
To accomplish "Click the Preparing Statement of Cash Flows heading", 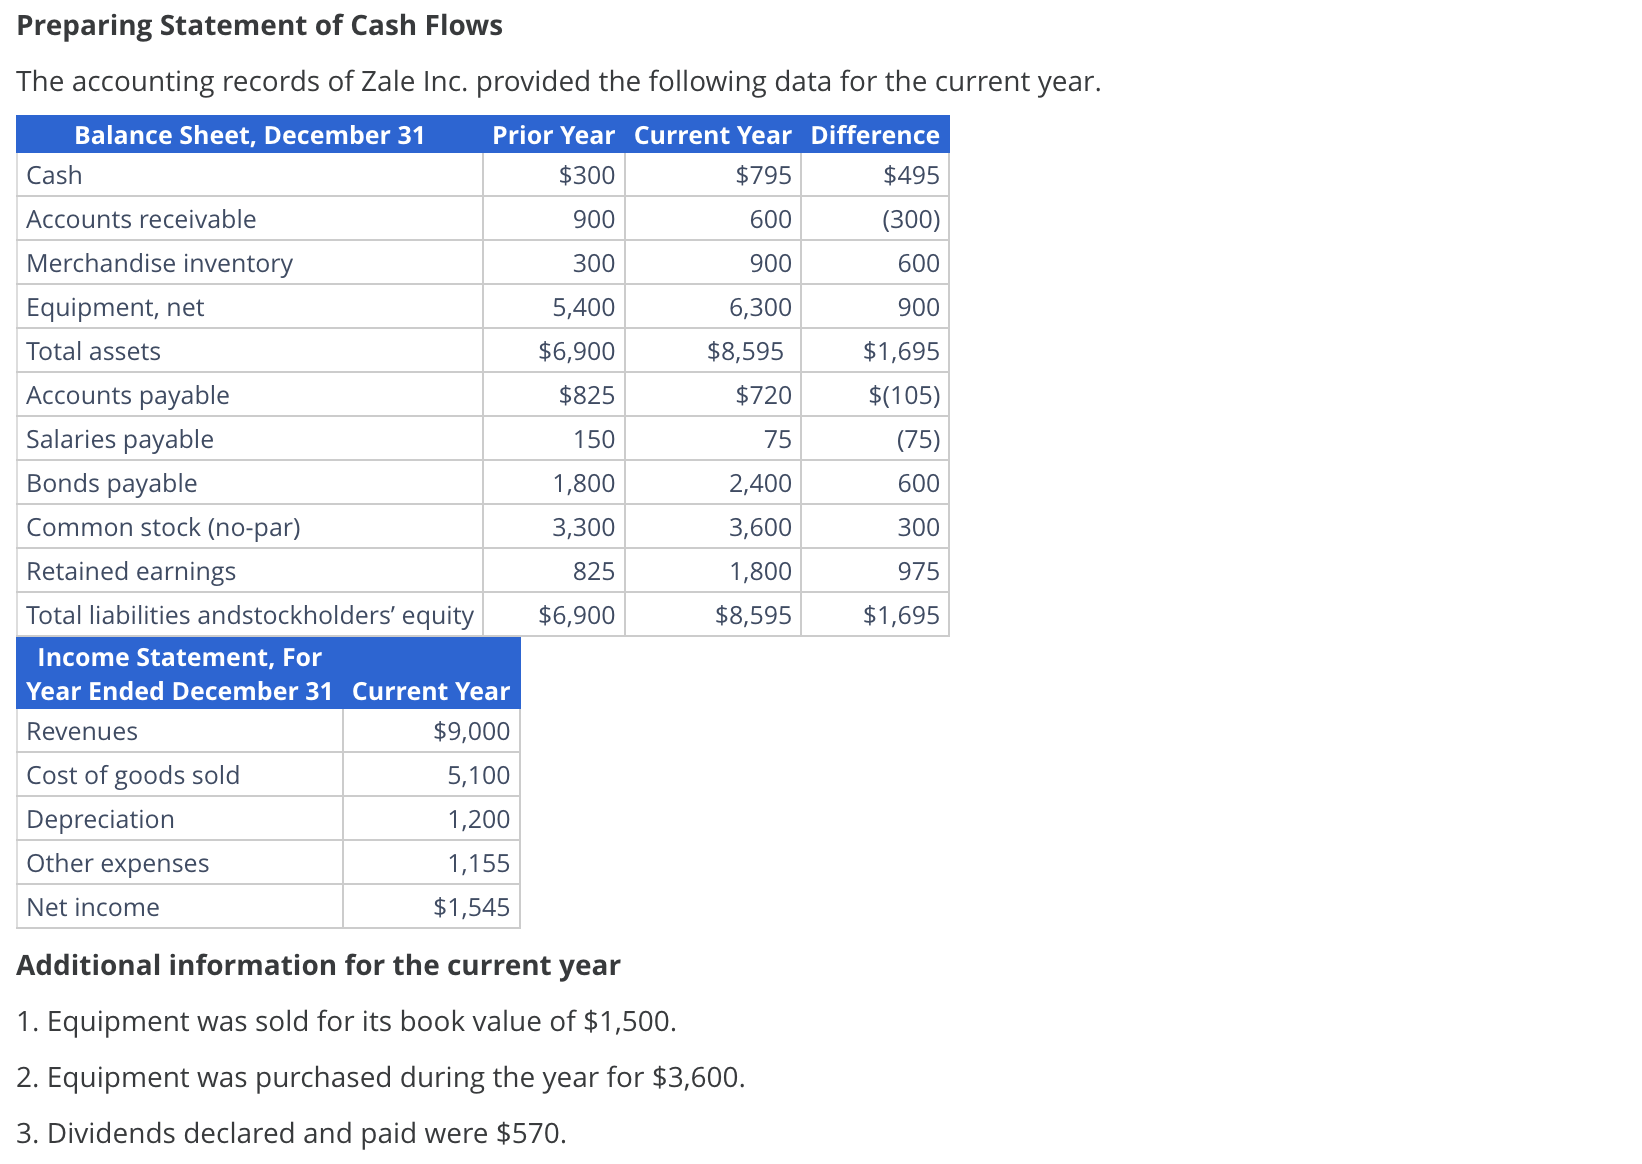I will [x=260, y=24].
